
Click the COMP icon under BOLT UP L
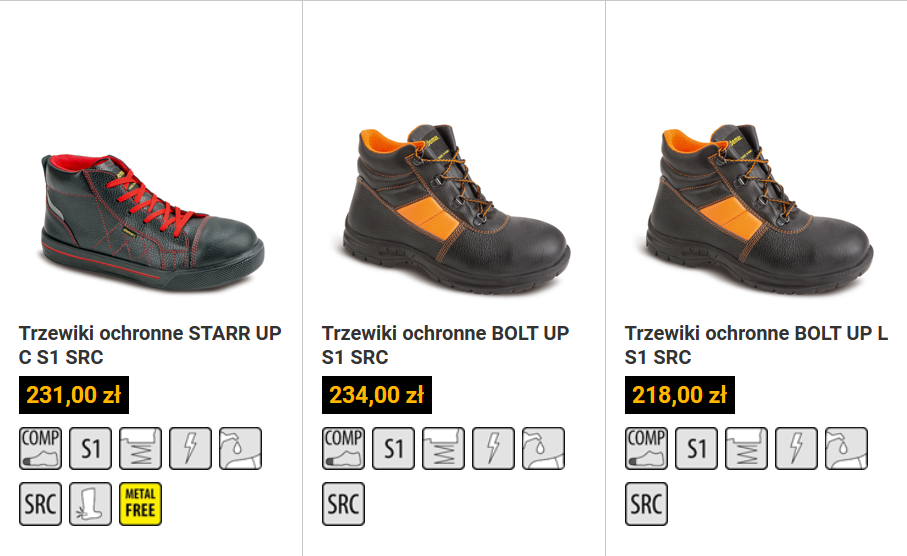point(646,448)
